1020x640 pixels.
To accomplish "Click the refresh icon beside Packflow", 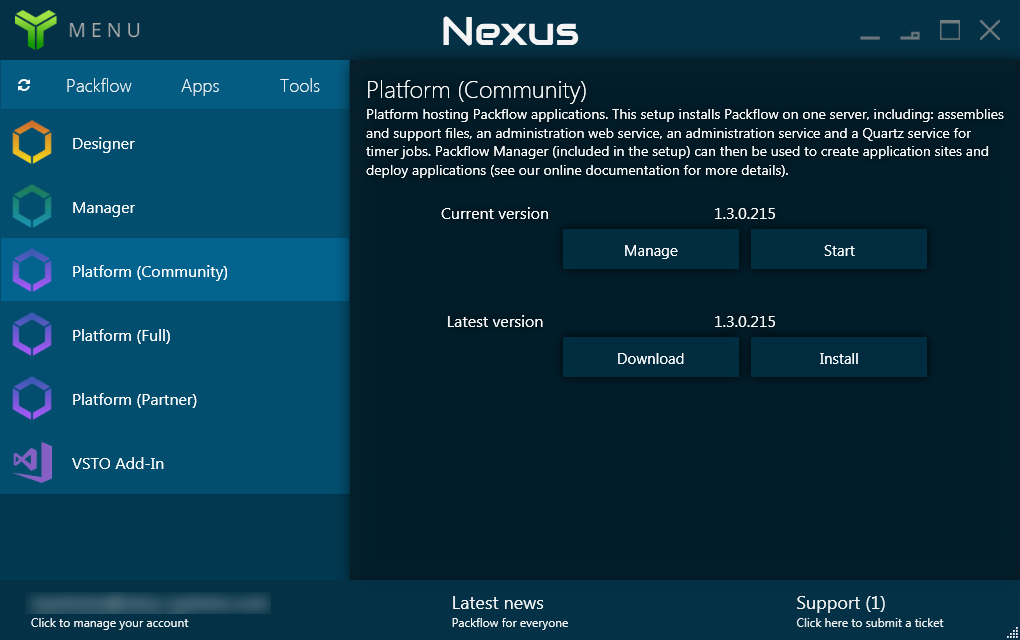I will (x=24, y=85).
